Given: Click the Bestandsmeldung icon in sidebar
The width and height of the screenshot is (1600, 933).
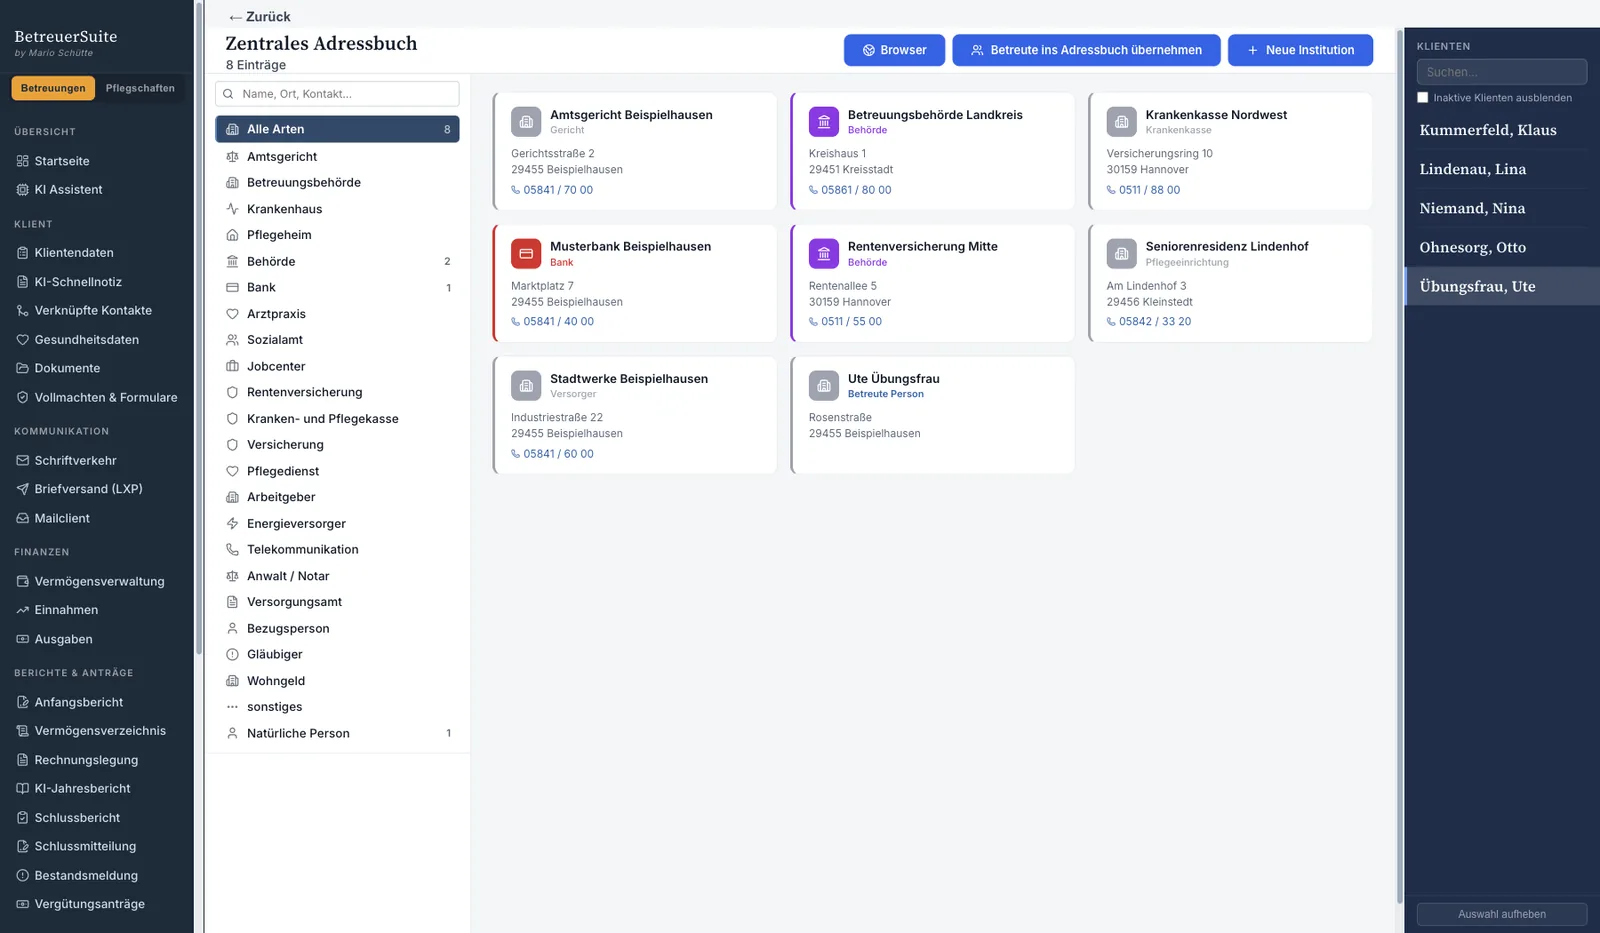Looking at the screenshot, I should [23, 876].
